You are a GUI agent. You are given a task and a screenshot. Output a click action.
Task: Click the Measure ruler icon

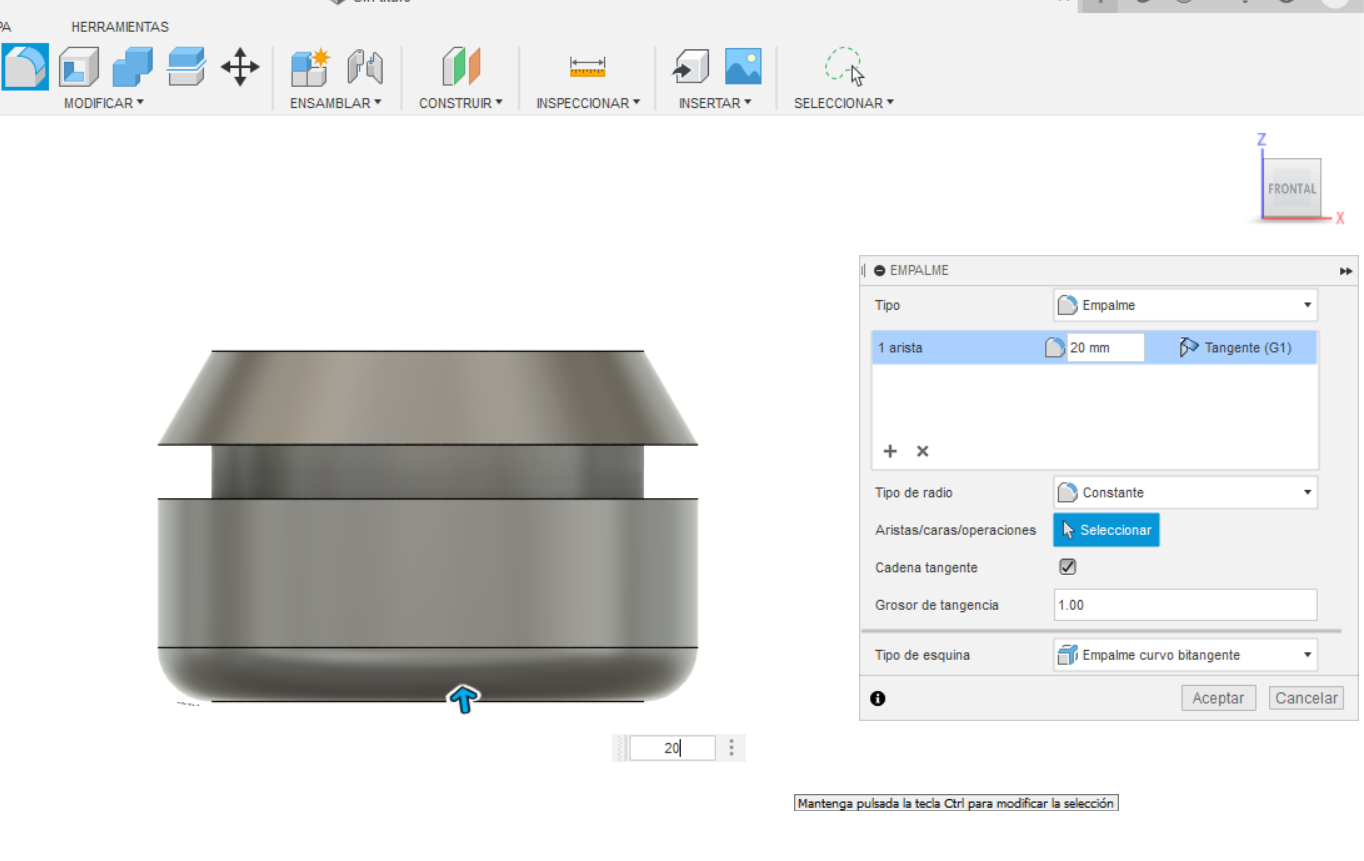[588, 67]
